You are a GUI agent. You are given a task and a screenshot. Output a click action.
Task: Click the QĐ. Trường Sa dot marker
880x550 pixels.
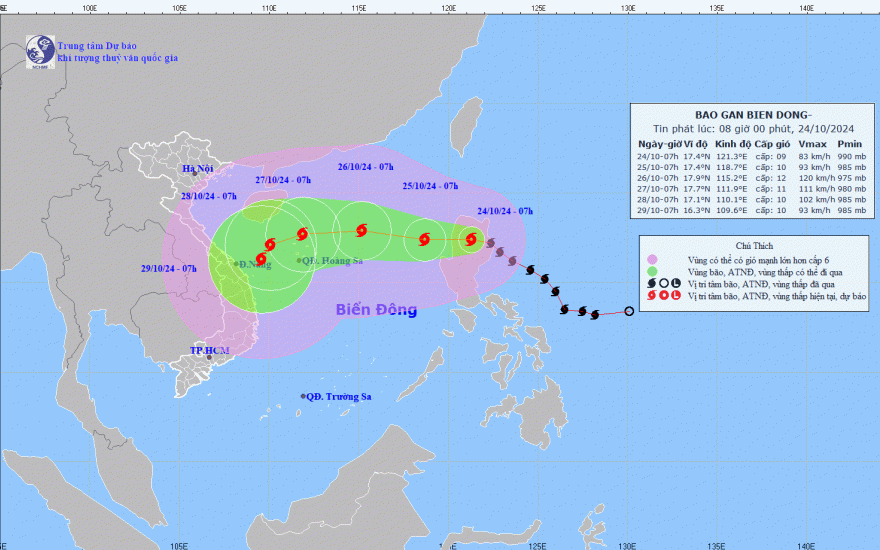(303, 396)
